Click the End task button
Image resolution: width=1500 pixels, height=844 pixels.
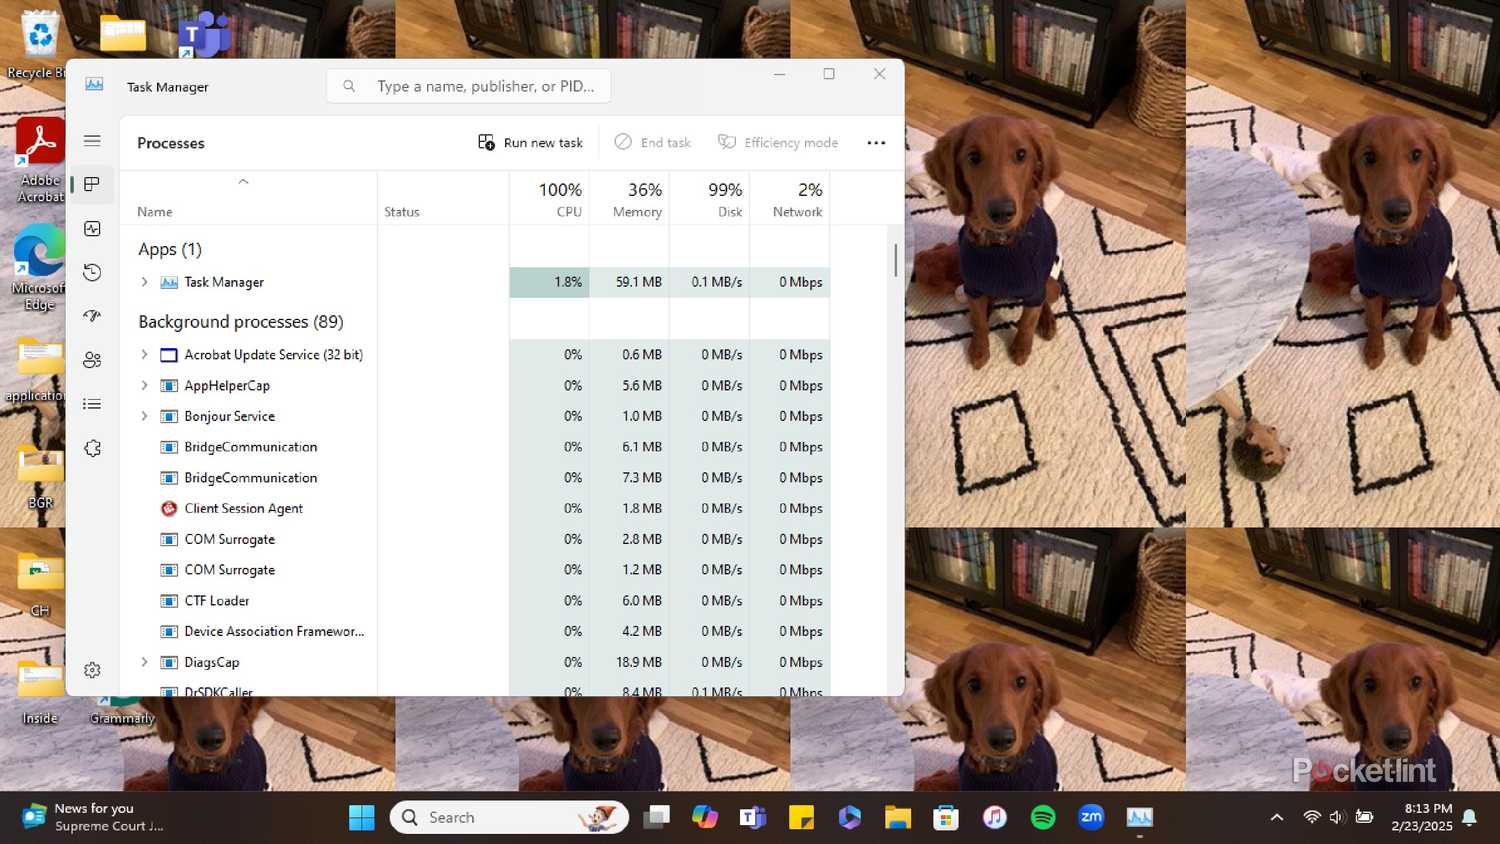click(652, 142)
